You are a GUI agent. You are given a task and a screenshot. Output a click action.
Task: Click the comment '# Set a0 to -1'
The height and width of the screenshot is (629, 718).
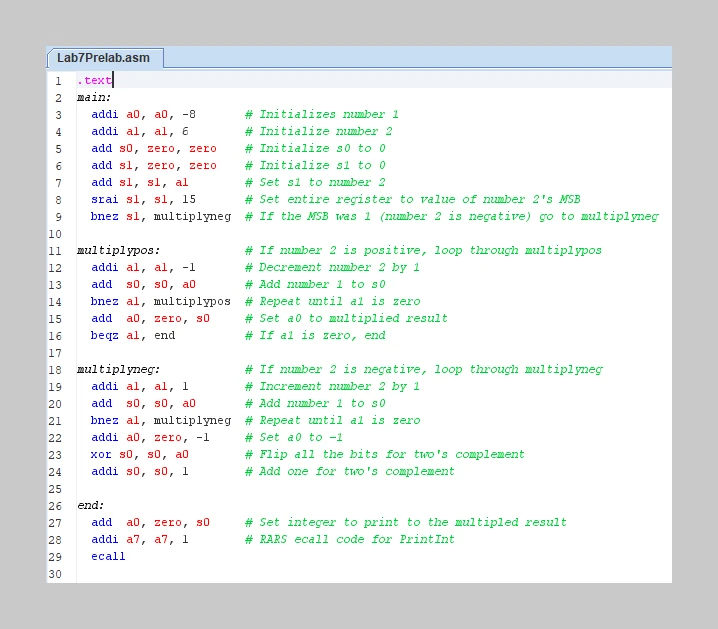coord(294,437)
